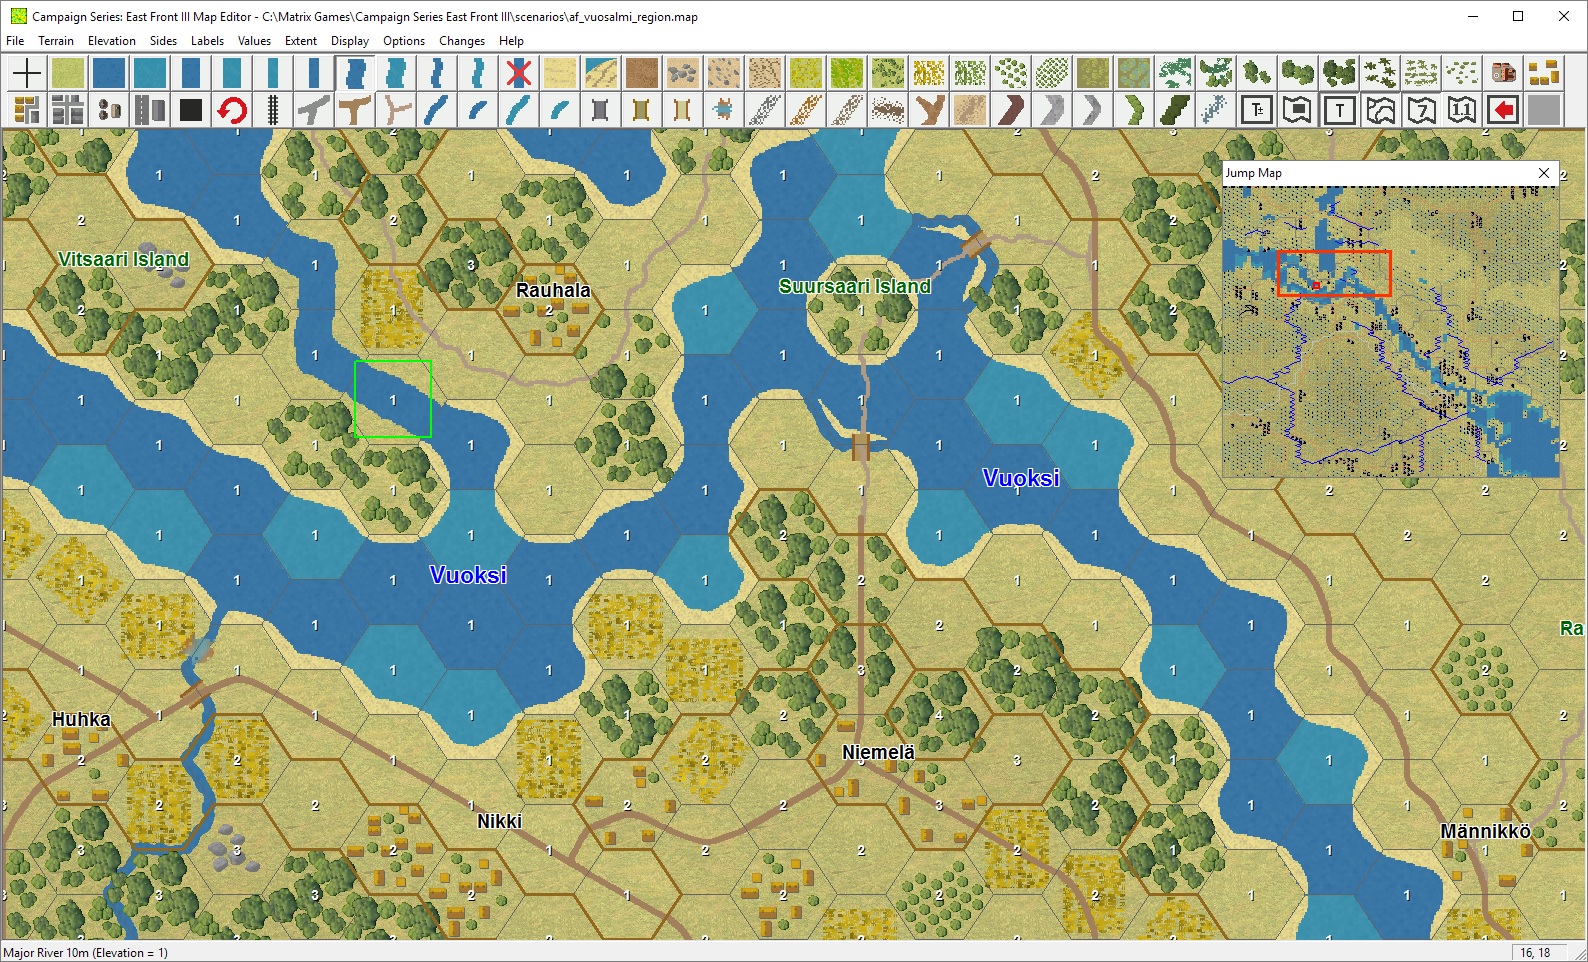The image size is (1588, 962).
Task: Choose the dense dark forest tile
Action: coord(1338,73)
